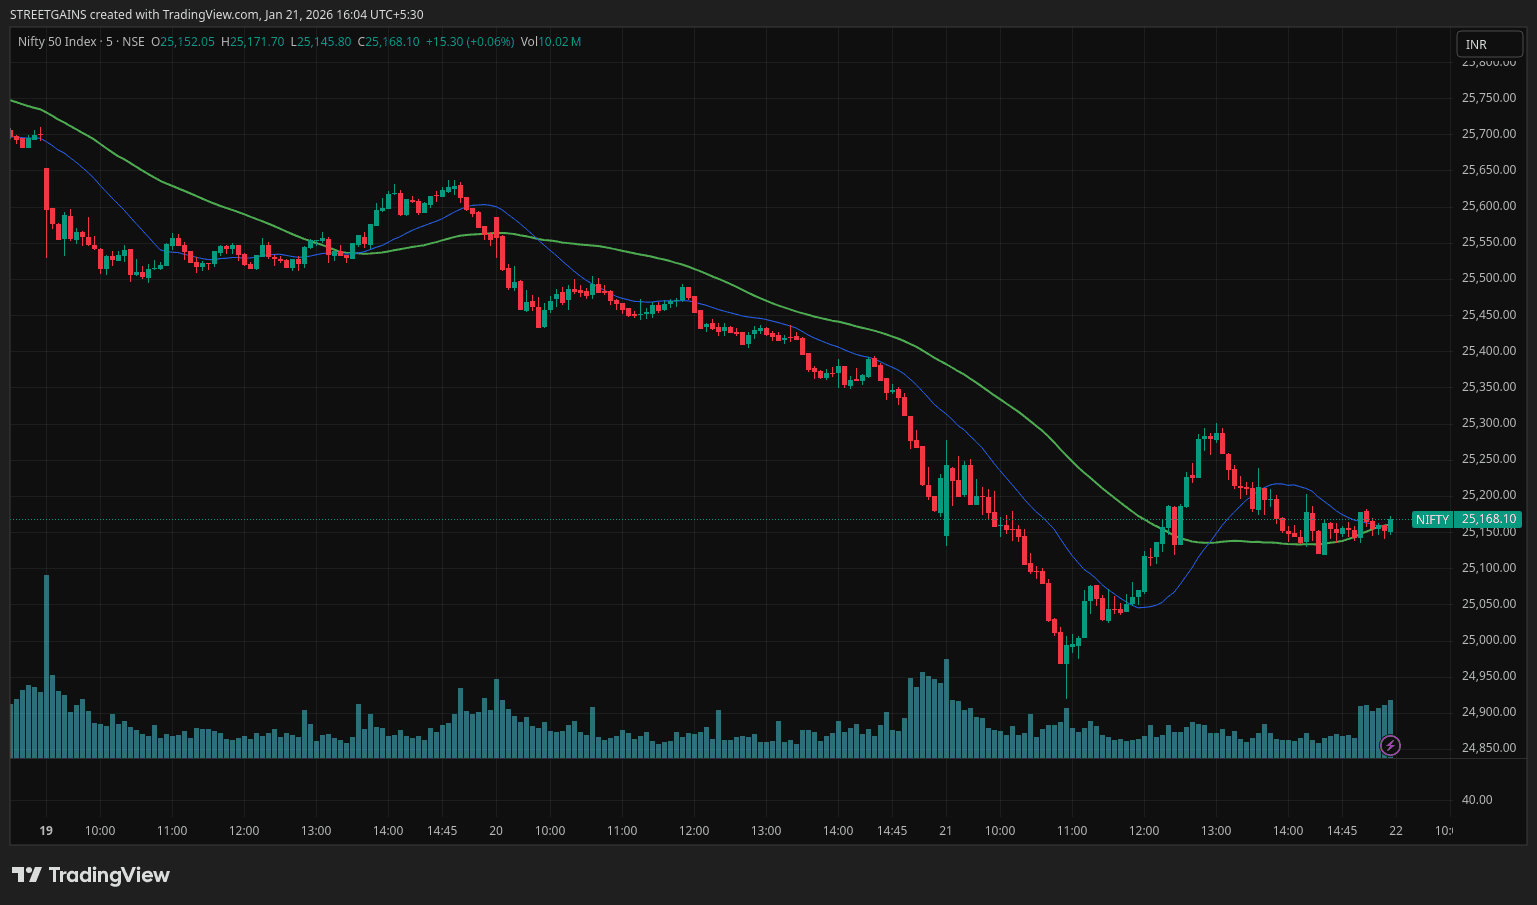Click the close value C25,168.10 in legend
Screen dimensions: 1537x905
(388, 42)
